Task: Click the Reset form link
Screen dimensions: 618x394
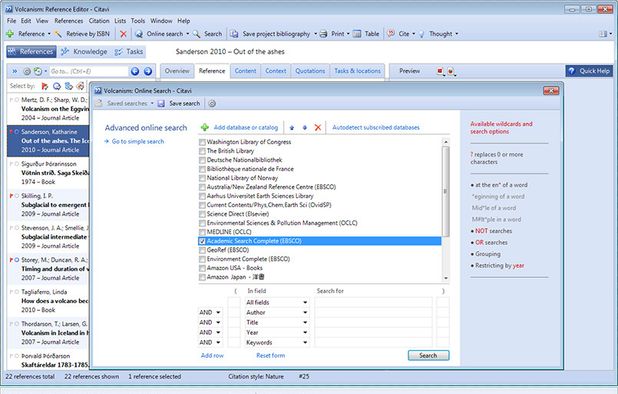Action: pyautogui.click(x=270, y=355)
